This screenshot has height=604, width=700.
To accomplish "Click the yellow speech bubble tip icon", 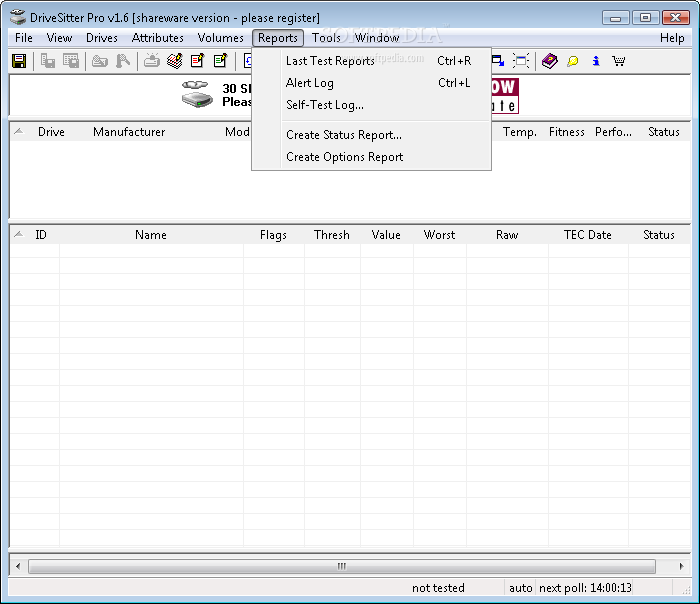I will pyautogui.click(x=573, y=61).
